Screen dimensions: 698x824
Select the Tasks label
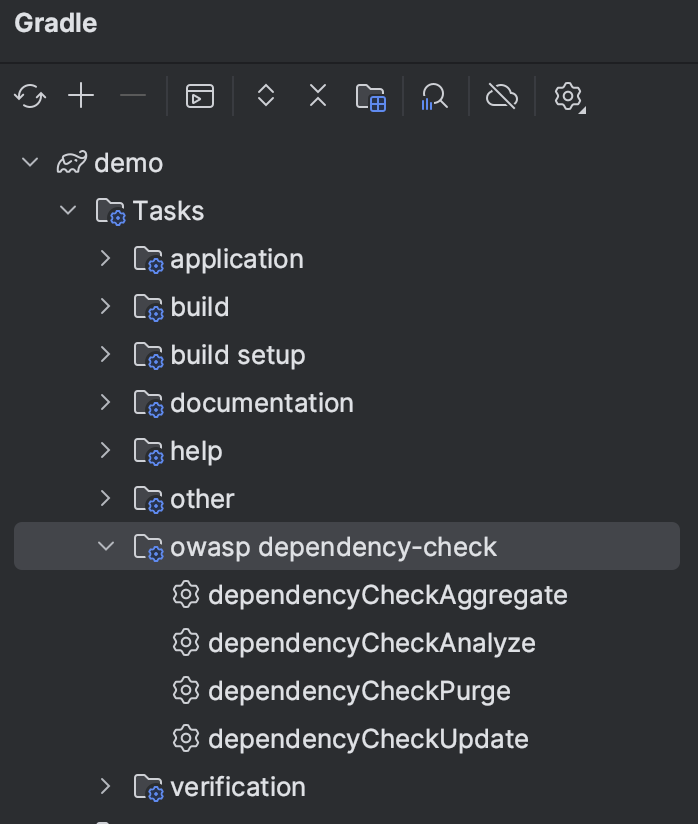pyautogui.click(x=168, y=211)
